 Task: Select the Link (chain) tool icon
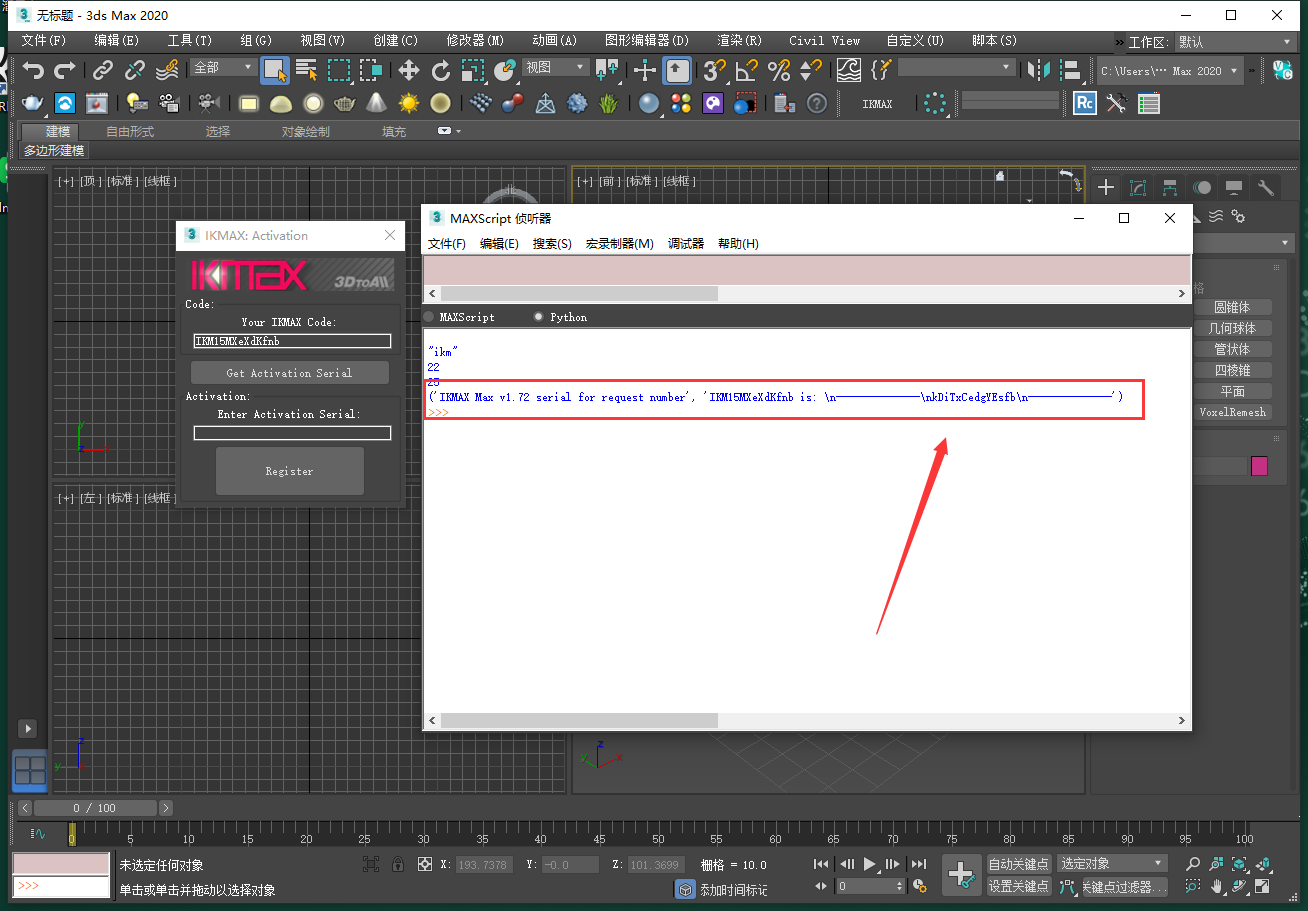[103, 70]
